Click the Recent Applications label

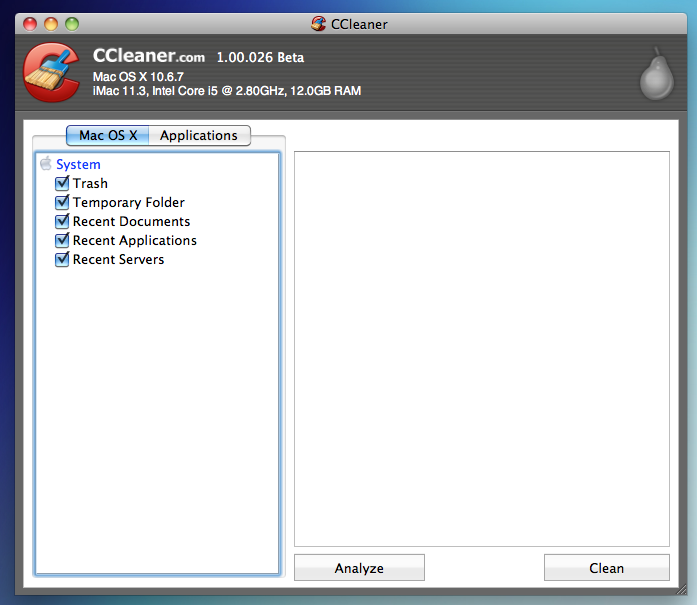point(135,240)
